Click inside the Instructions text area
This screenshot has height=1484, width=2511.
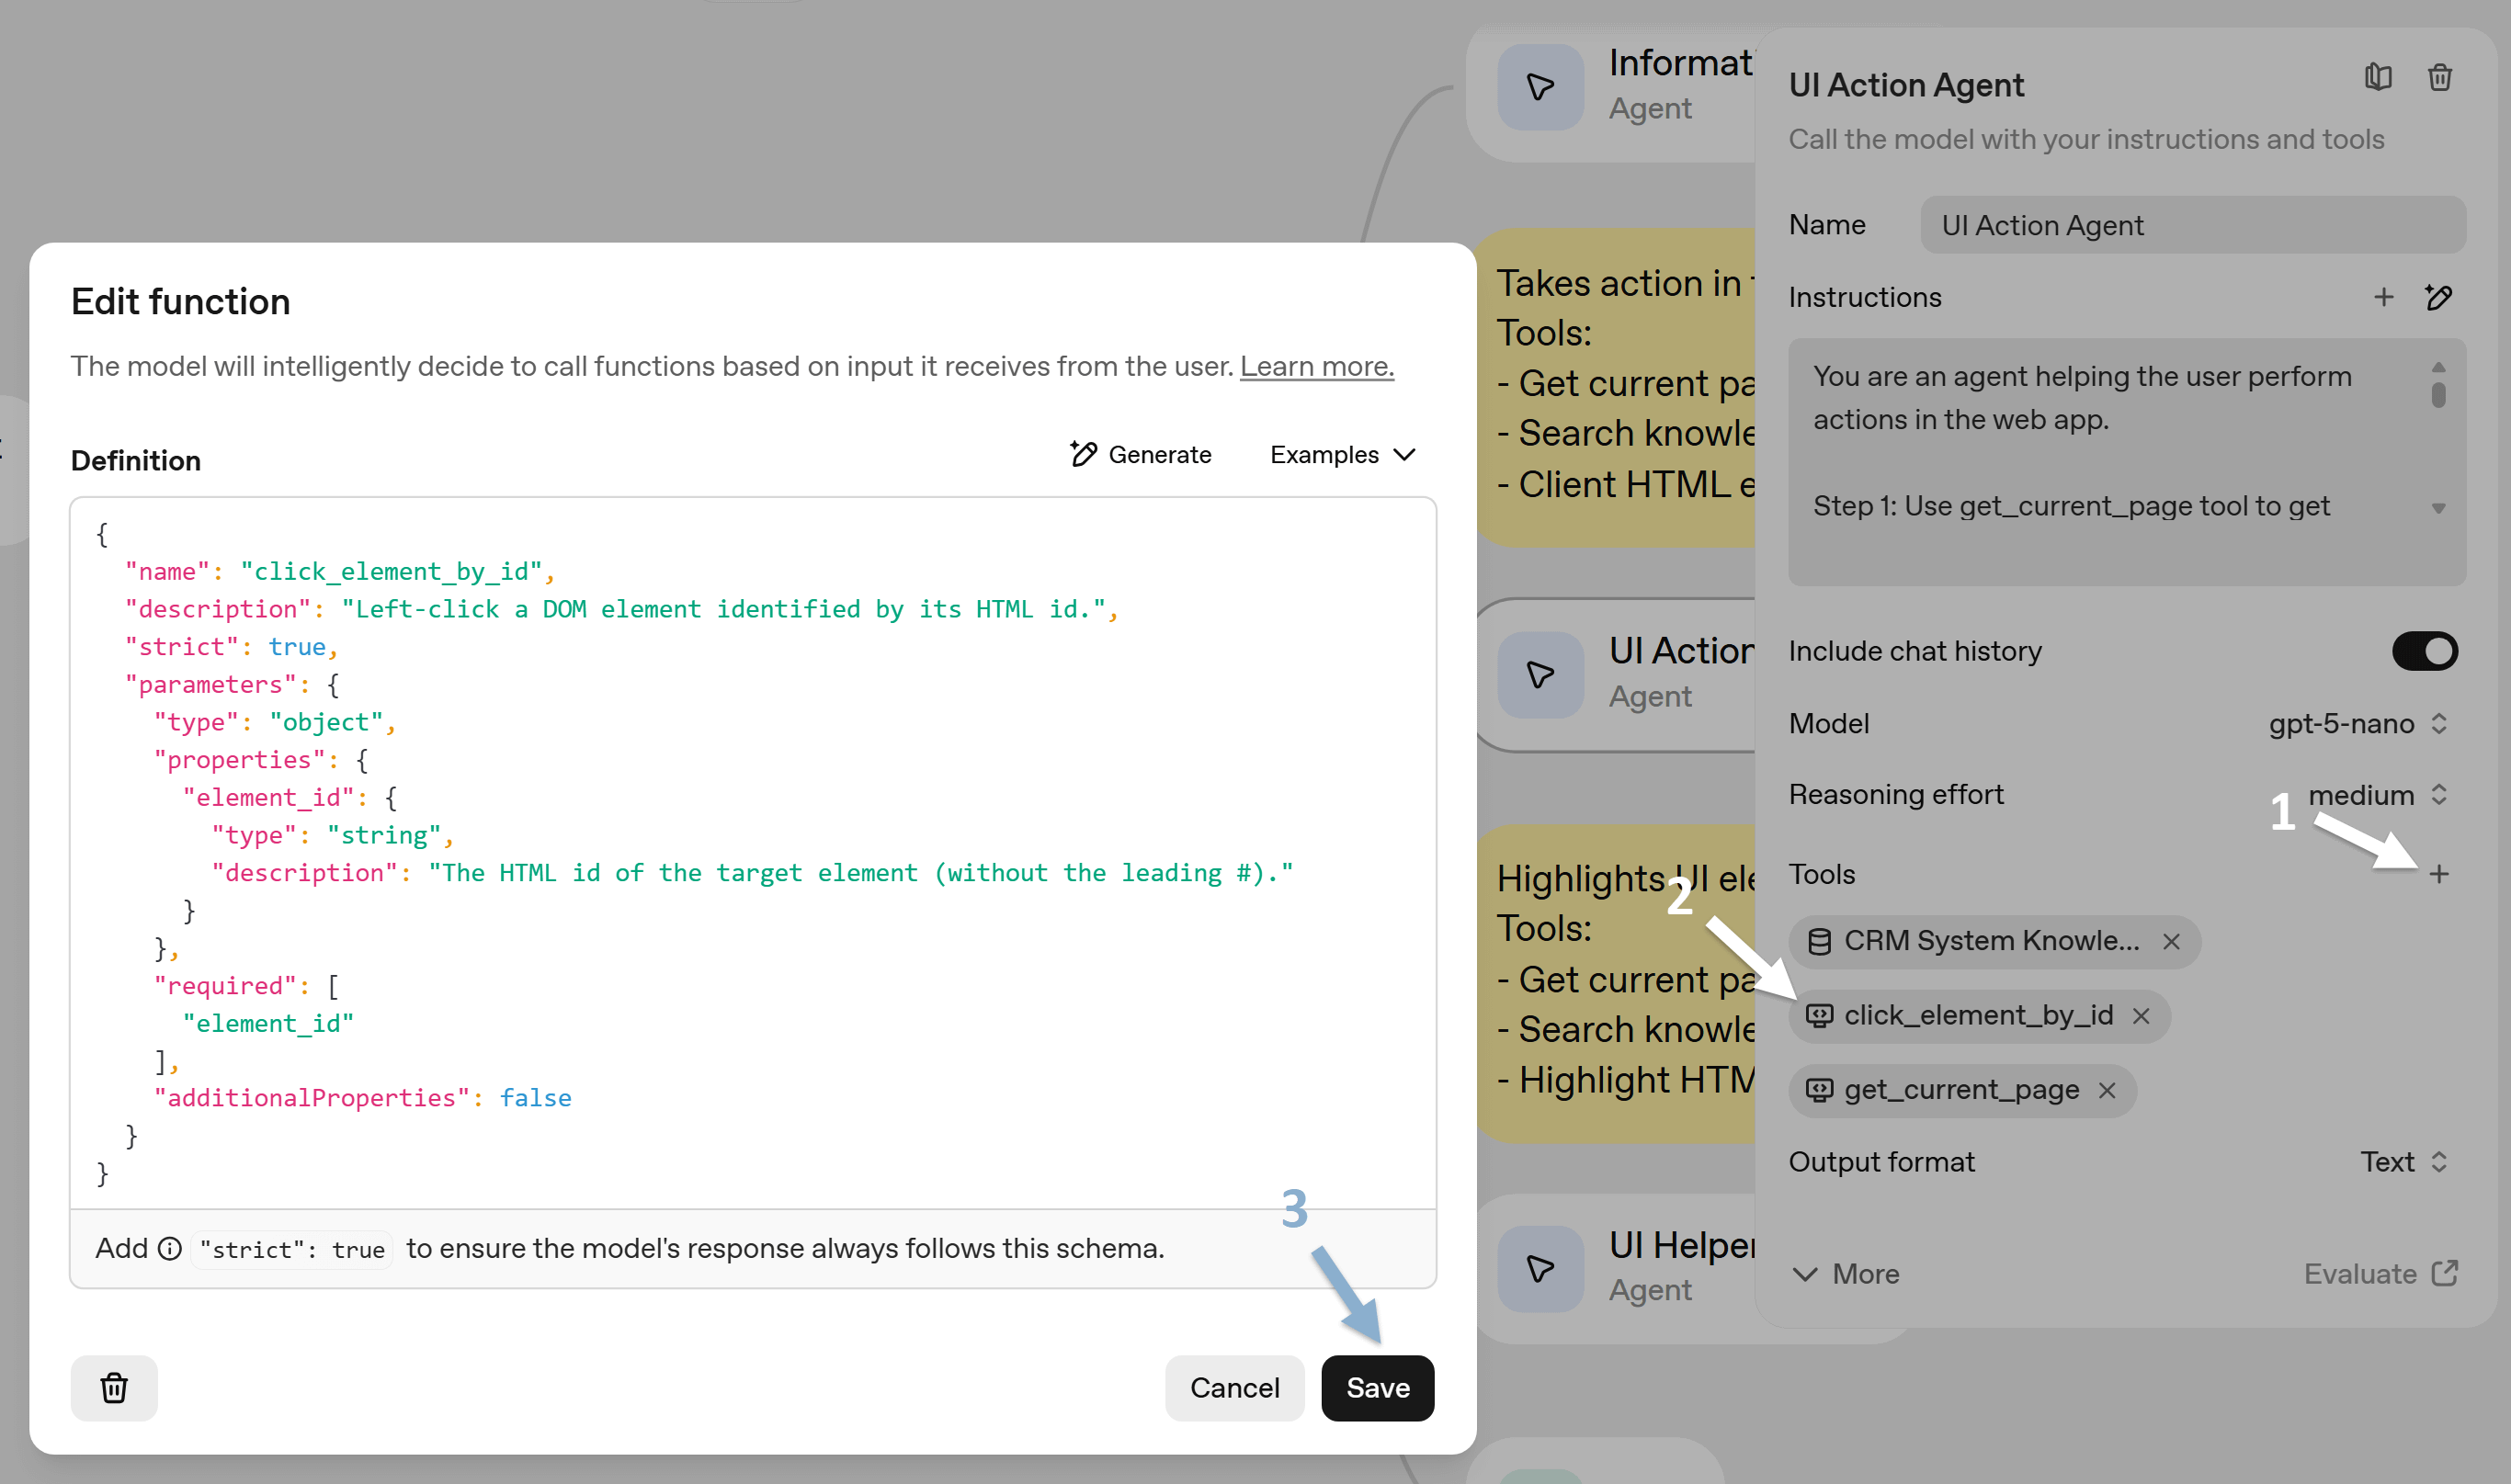coord(2126,462)
